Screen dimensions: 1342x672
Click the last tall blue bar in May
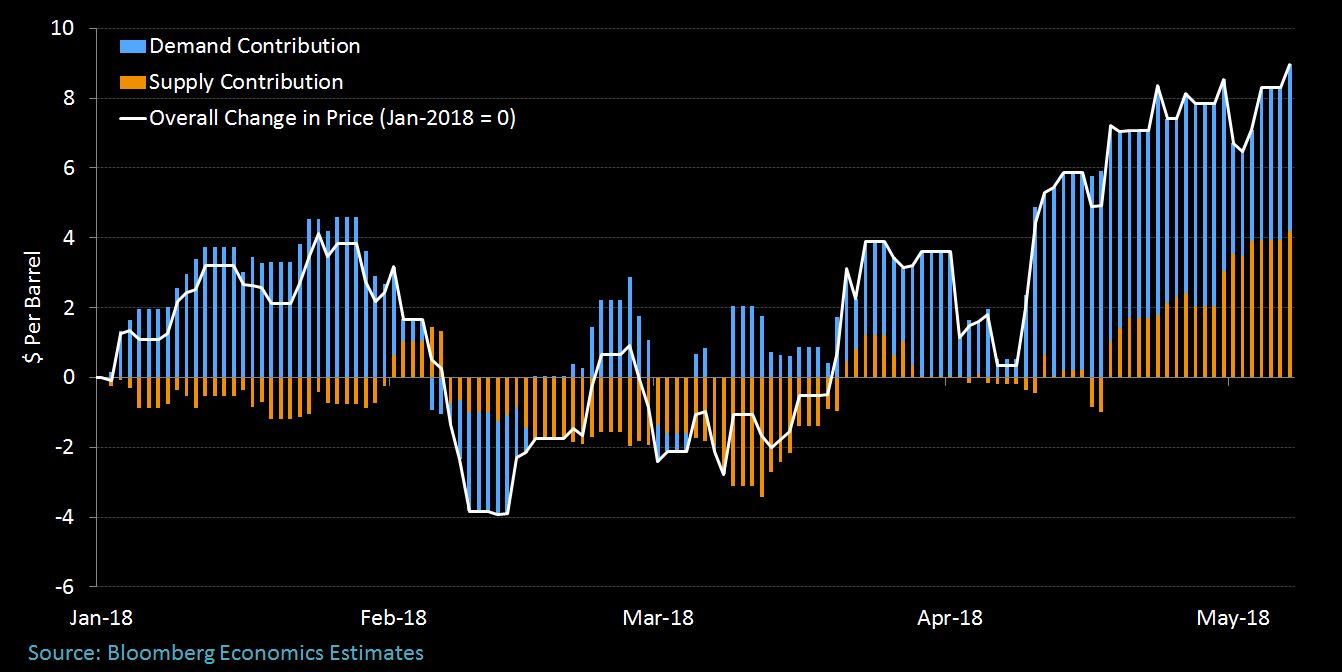pos(1290,149)
